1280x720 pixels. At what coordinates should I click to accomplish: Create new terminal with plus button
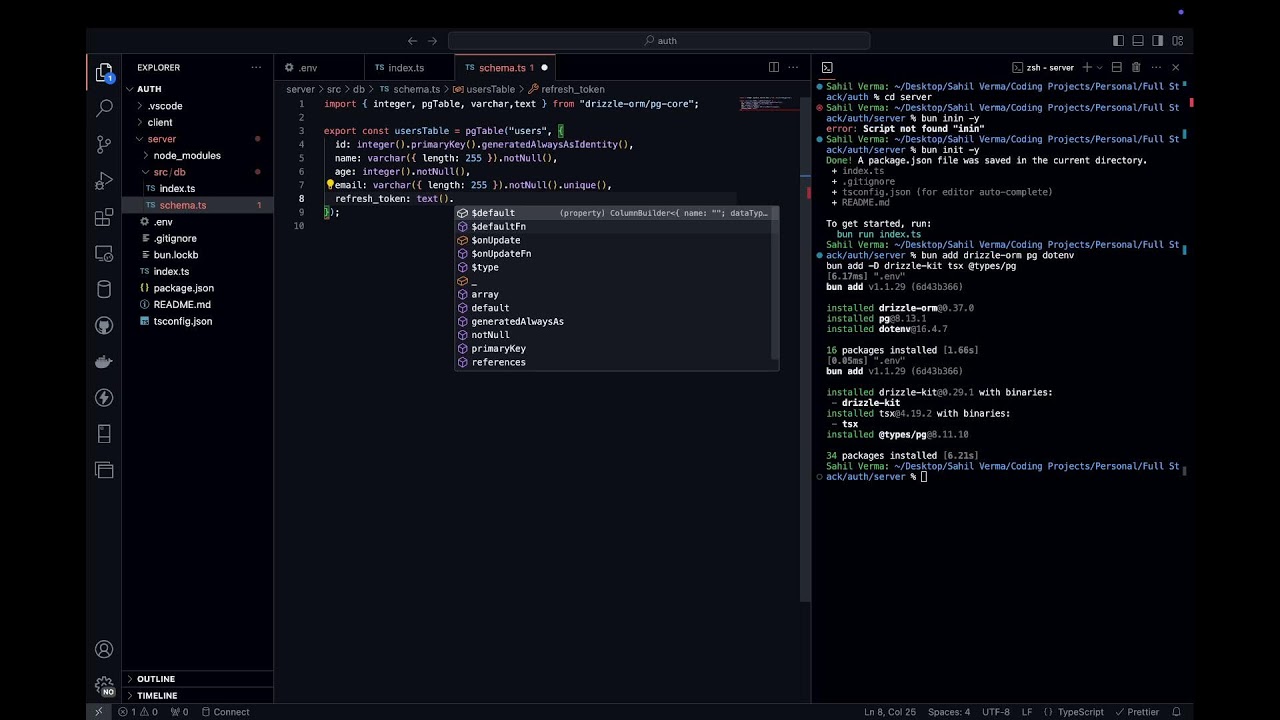point(1087,68)
